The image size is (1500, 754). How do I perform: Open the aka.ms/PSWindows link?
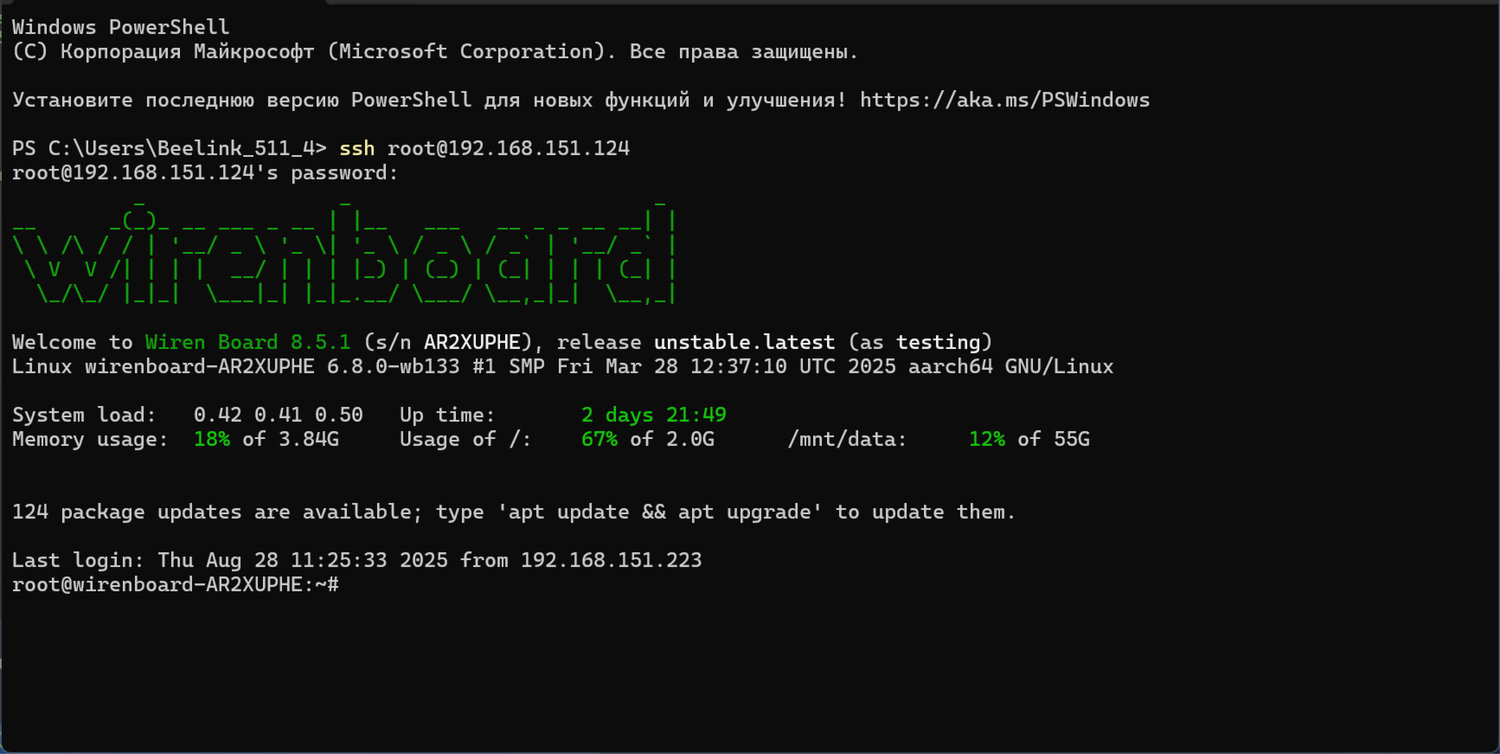[1004, 100]
